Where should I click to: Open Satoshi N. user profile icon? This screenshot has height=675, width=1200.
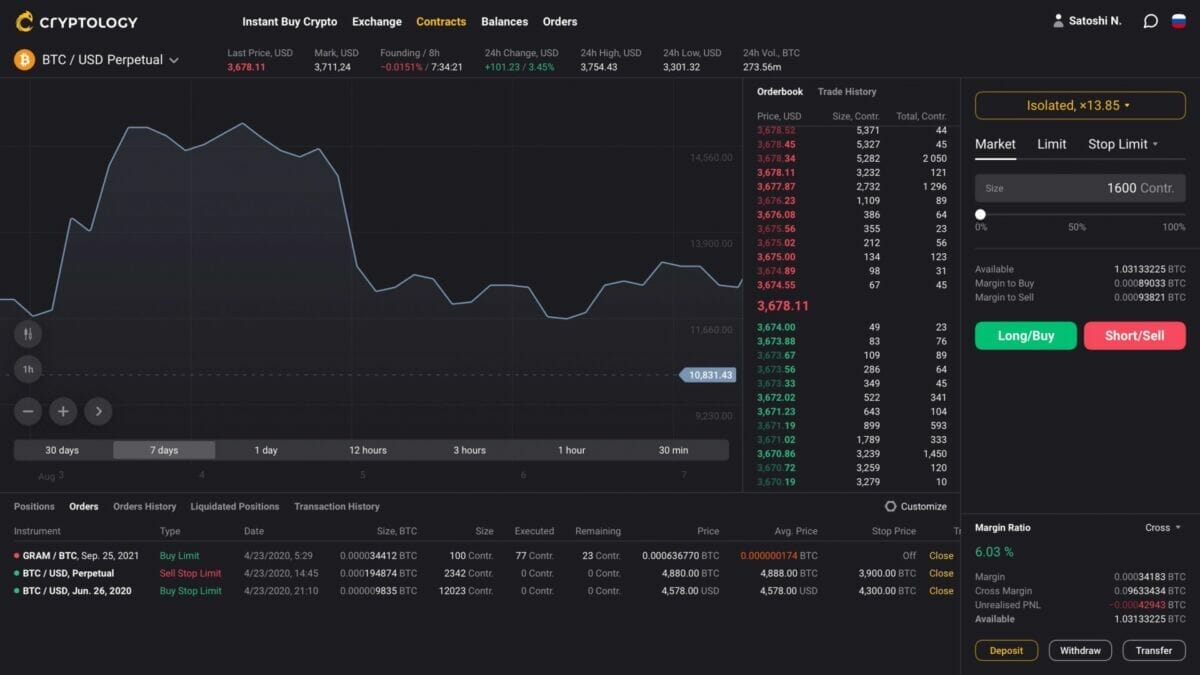(x=1059, y=21)
